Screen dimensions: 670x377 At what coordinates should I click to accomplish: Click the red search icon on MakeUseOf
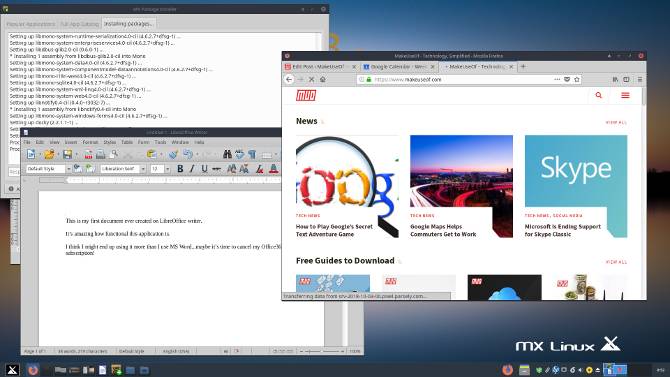pyautogui.click(x=599, y=95)
